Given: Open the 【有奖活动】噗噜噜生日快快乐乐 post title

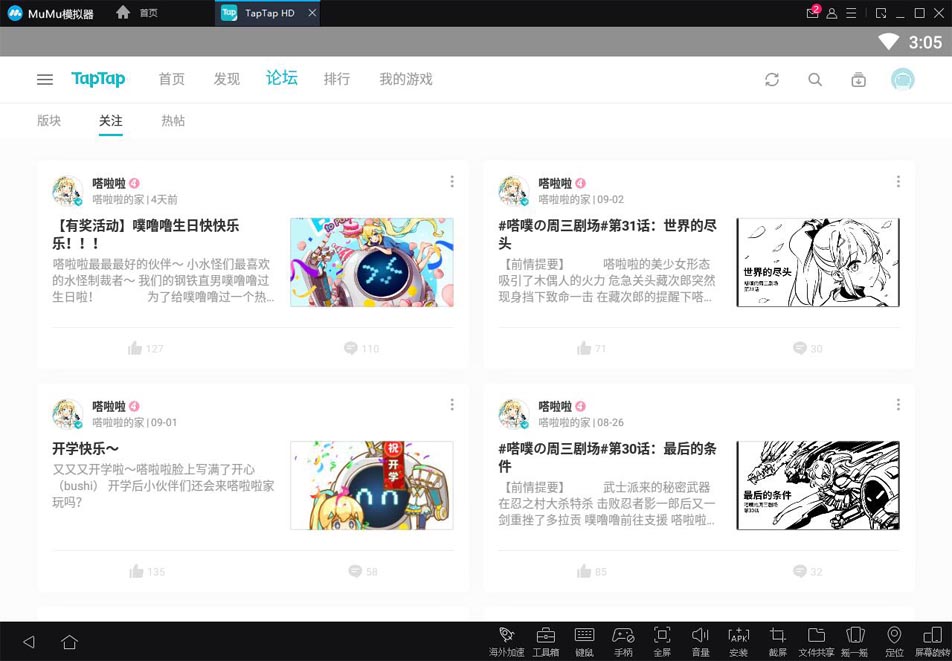Looking at the screenshot, I should 146,234.
